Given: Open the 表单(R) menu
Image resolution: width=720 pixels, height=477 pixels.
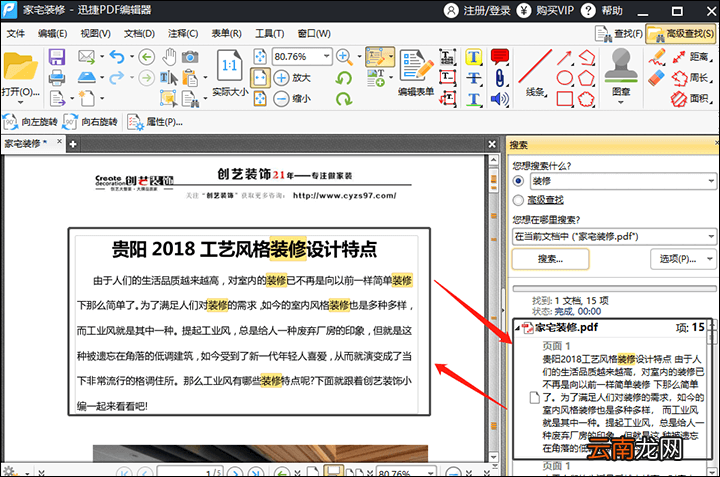Looking at the screenshot, I should (226, 34).
